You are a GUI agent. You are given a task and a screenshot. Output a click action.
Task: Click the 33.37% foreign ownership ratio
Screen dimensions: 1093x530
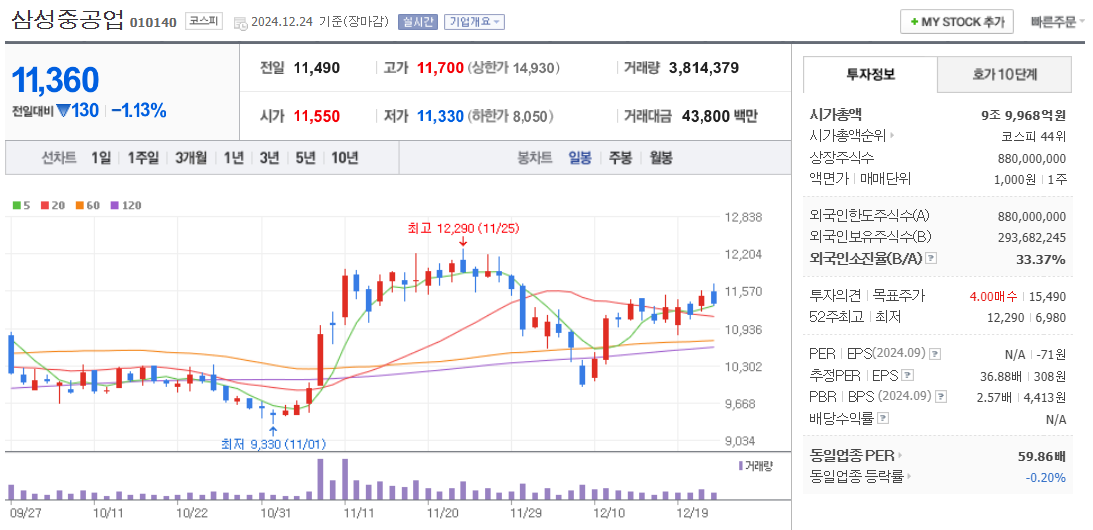(1041, 259)
